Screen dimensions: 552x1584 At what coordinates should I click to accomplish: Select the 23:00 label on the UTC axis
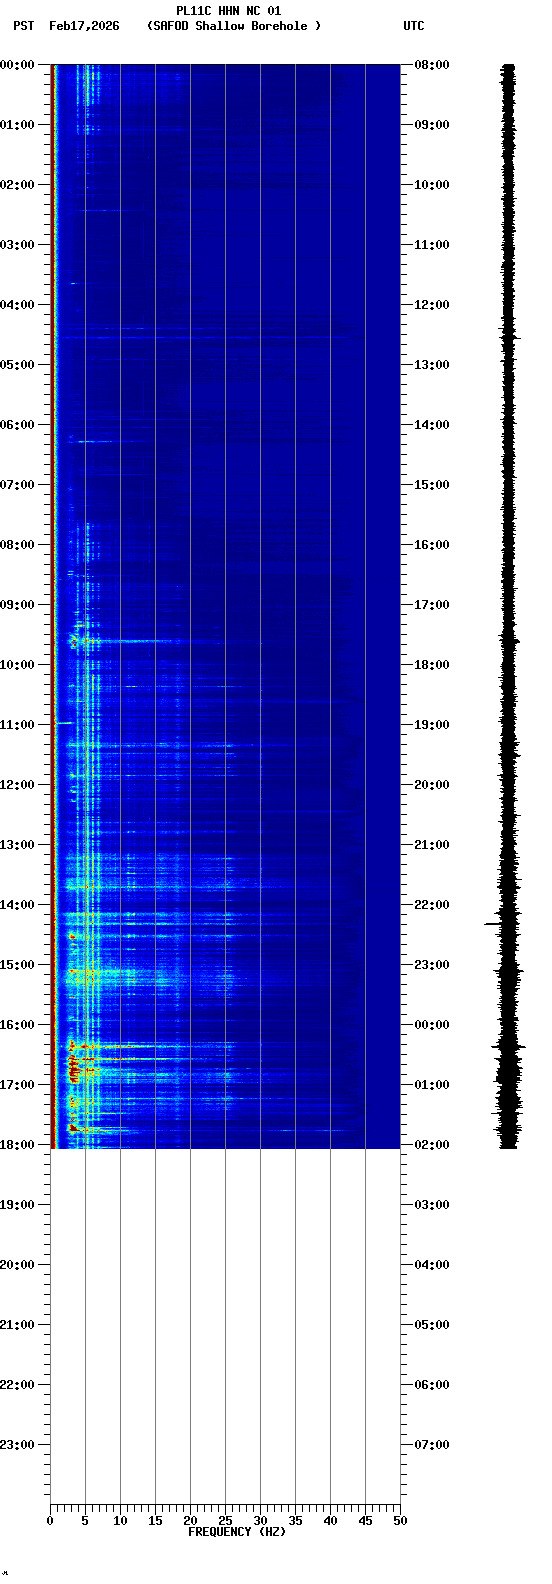point(432,965)
